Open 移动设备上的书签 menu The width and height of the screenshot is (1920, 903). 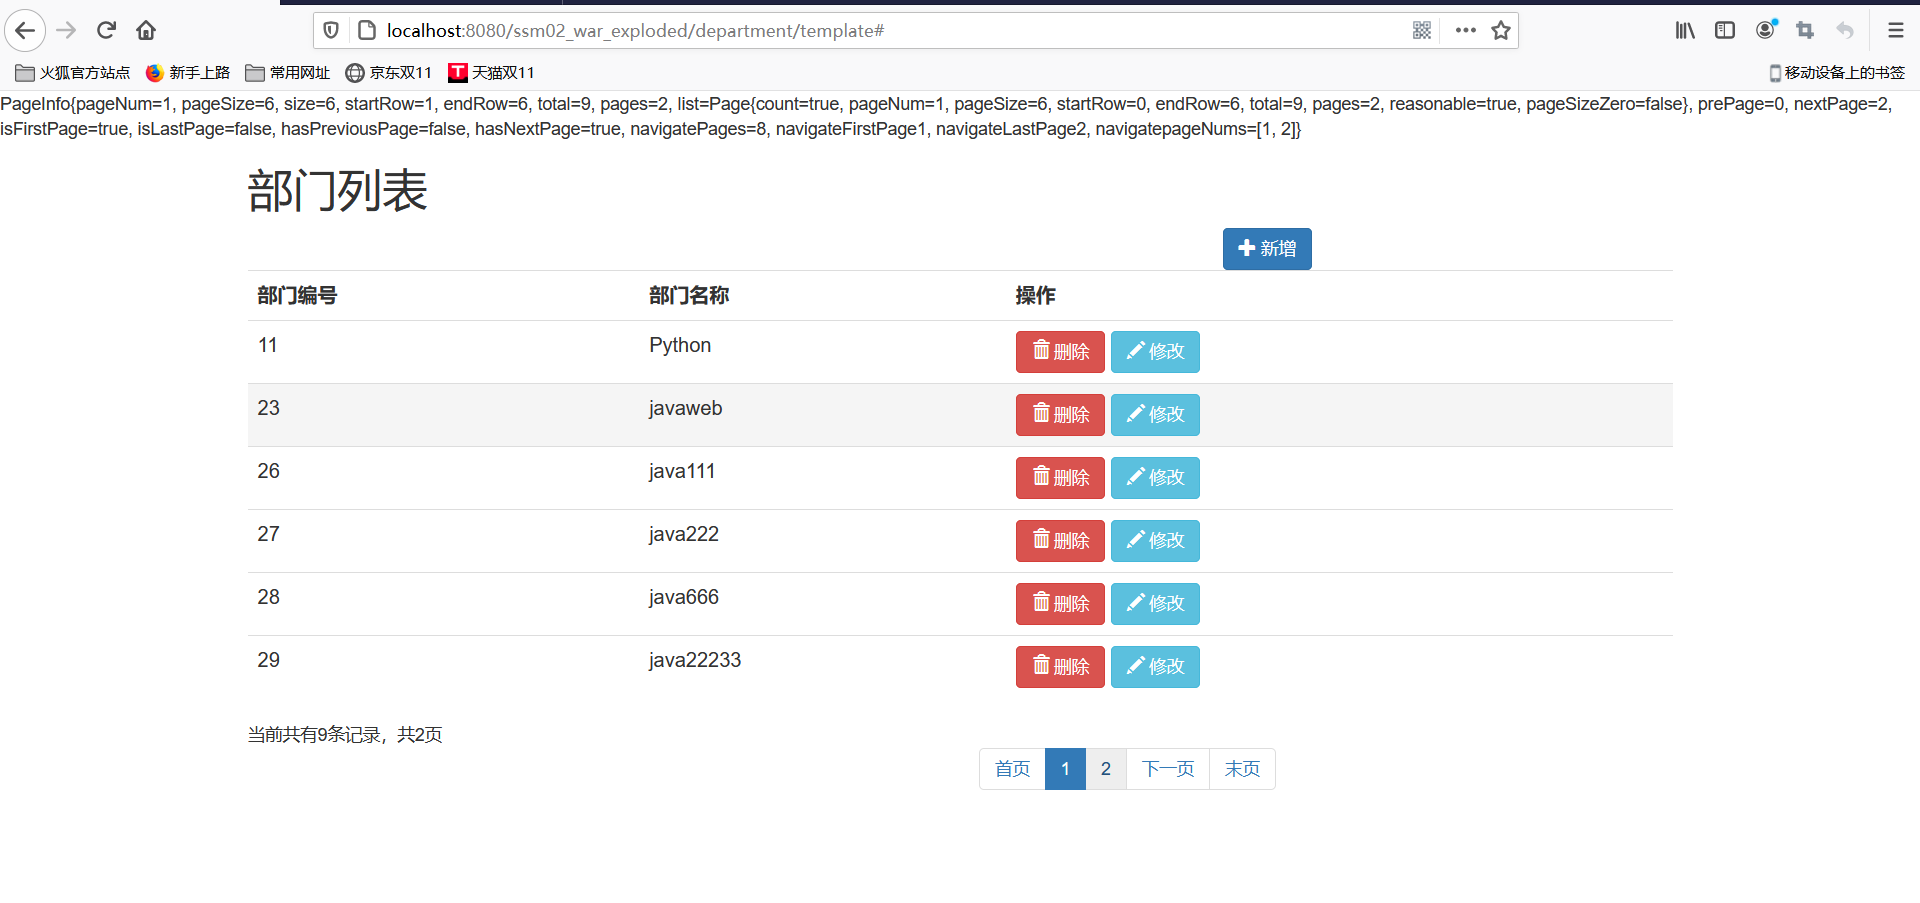pos(1836,72)
